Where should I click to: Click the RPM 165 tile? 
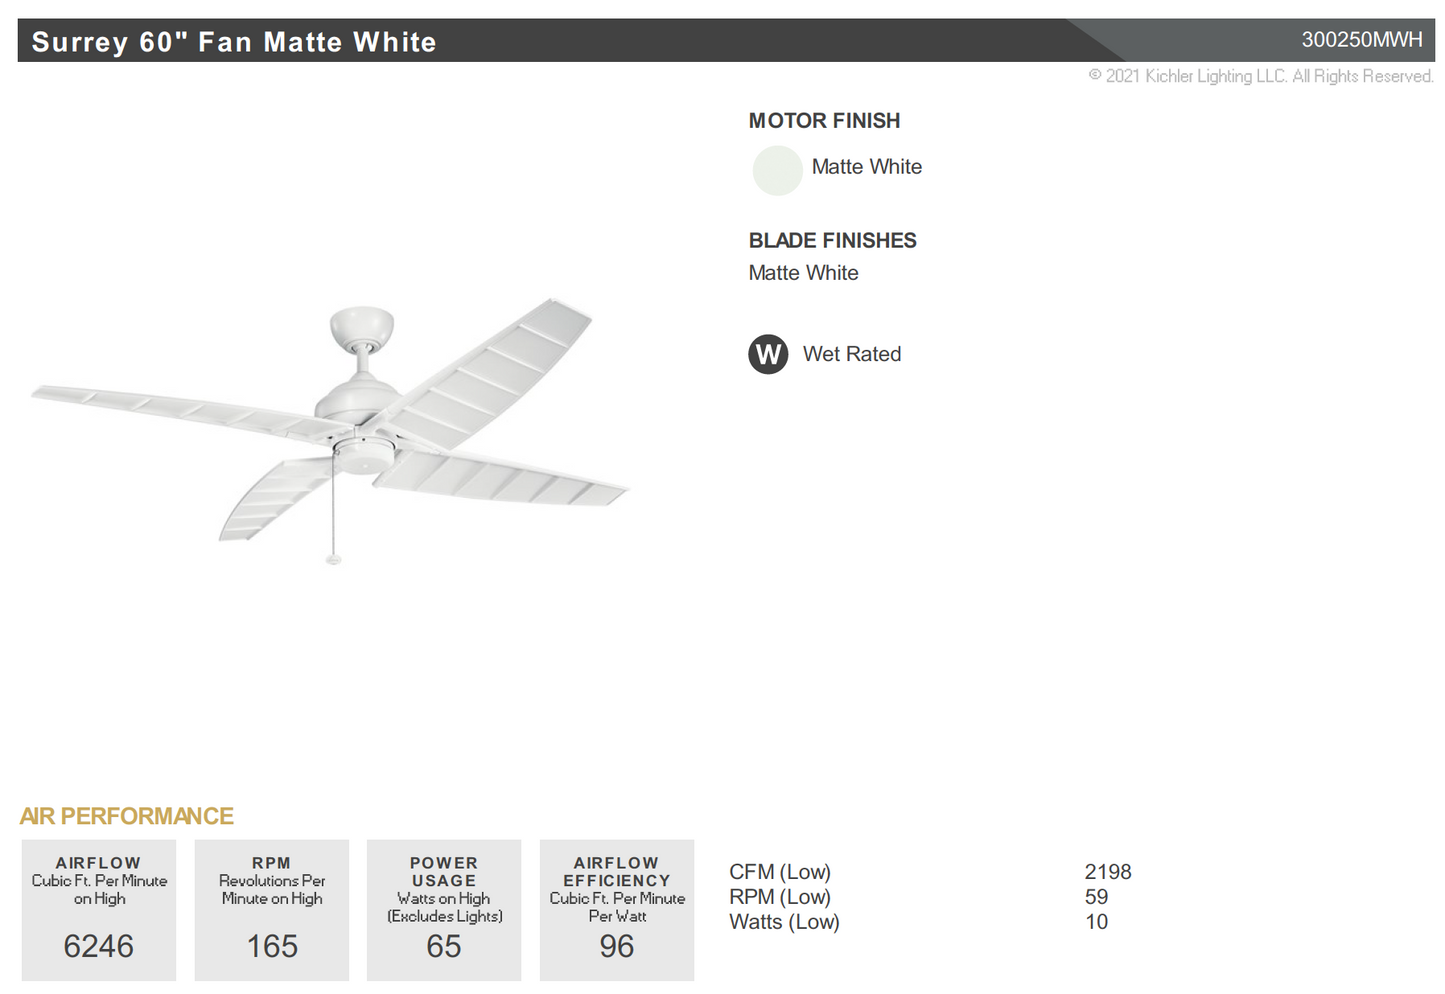pyautogui.click(x=272, y=909)
